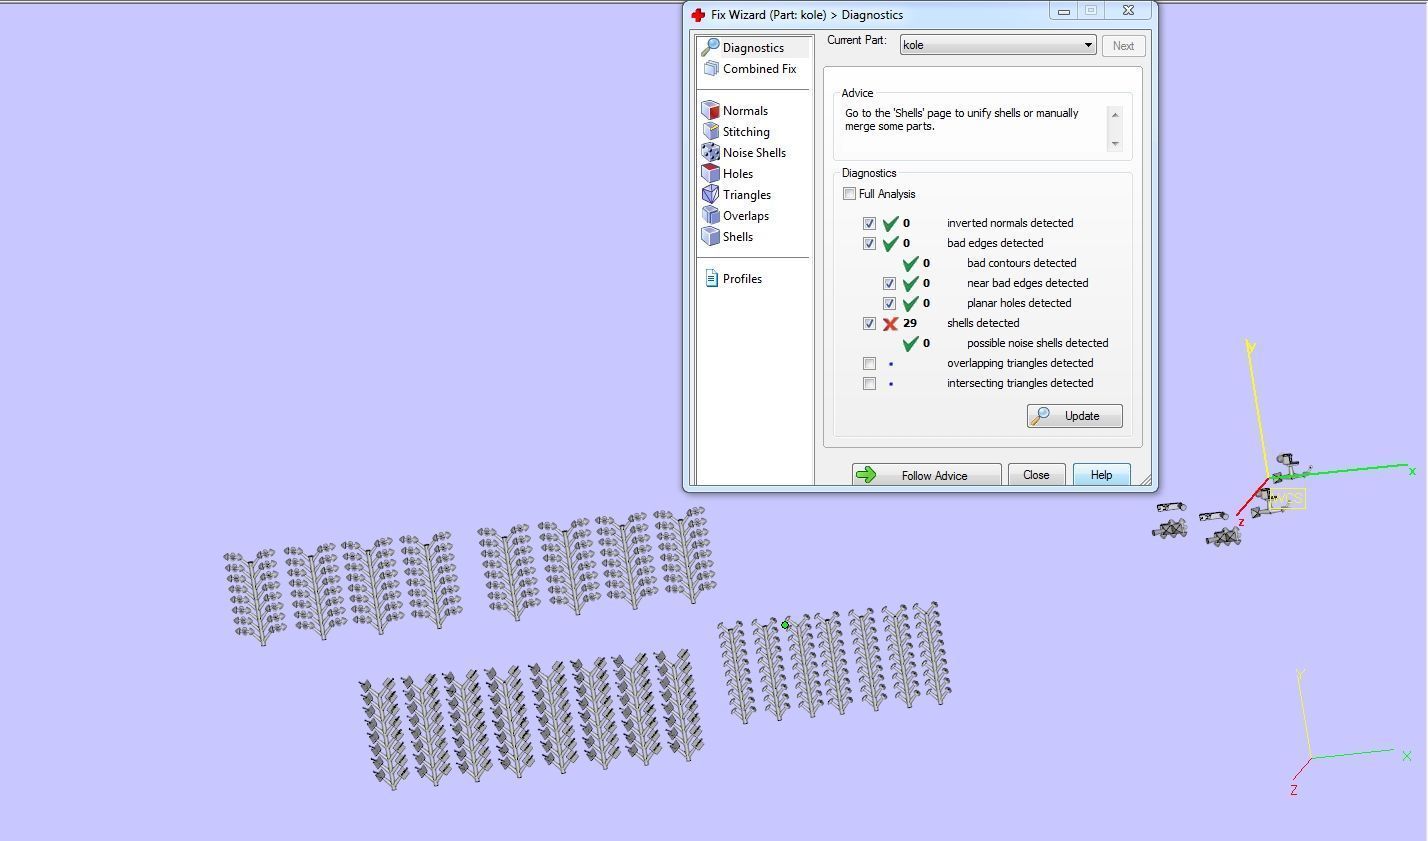This screenshot has width=1428, height=841.
Task: Go to the Noise Shells page
Action: coord(754,152)
